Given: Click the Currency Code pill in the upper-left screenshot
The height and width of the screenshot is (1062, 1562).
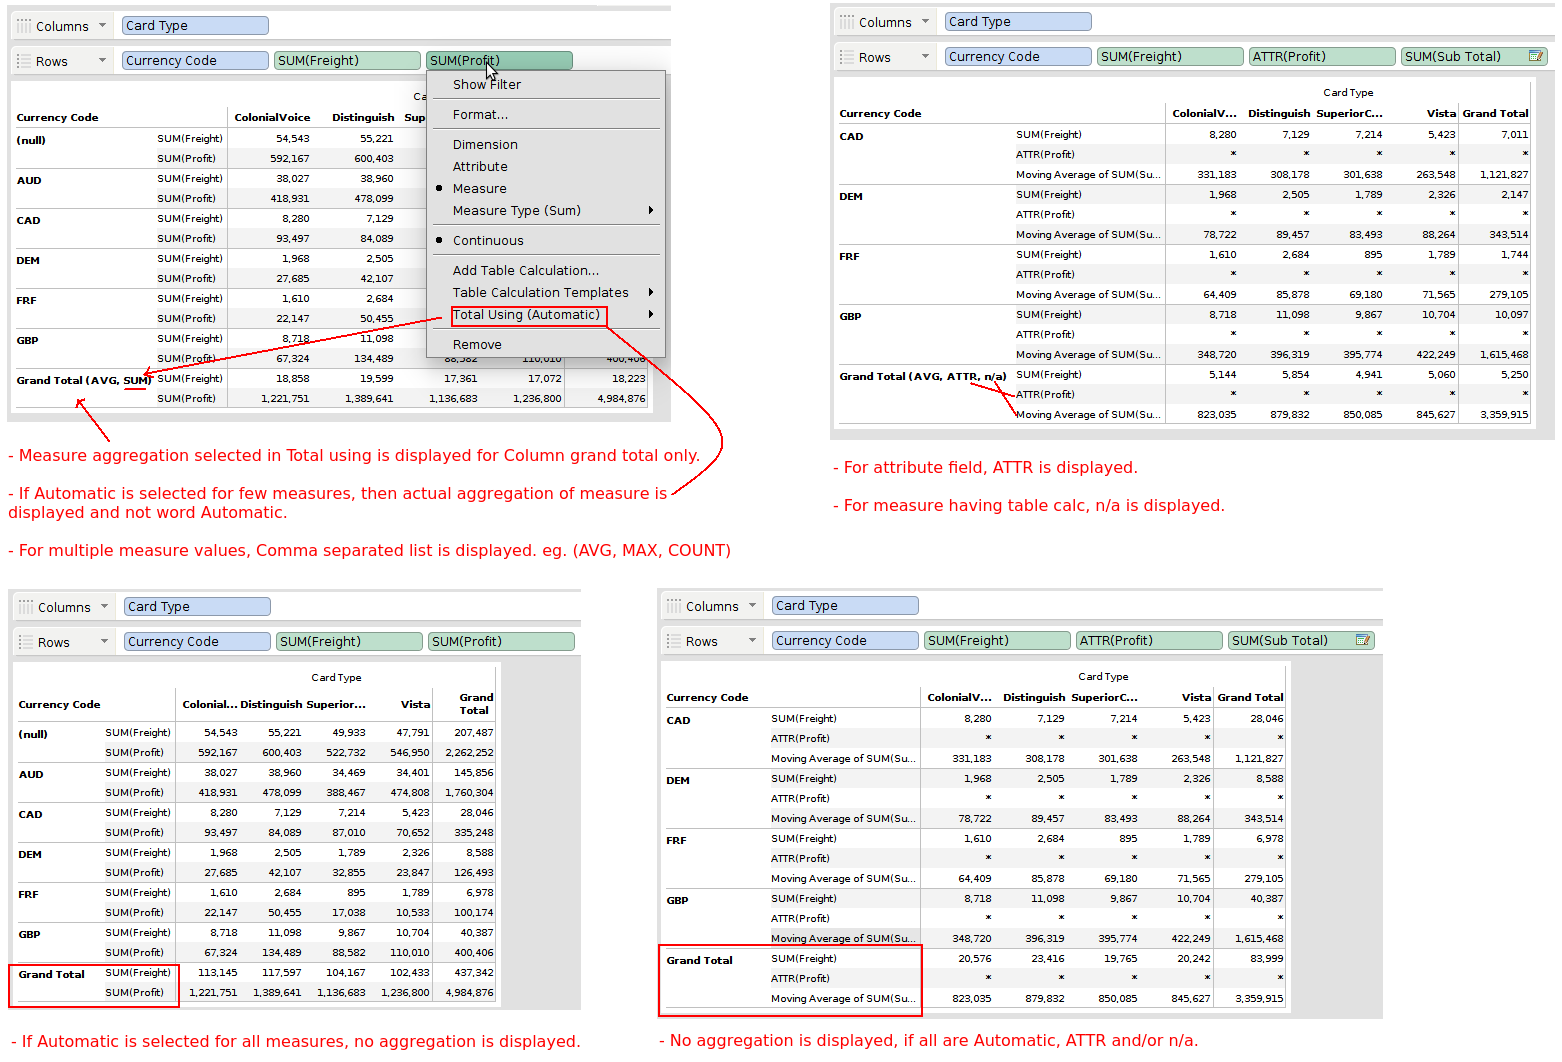Looking at the screenshot, I should tap(195, 61).
